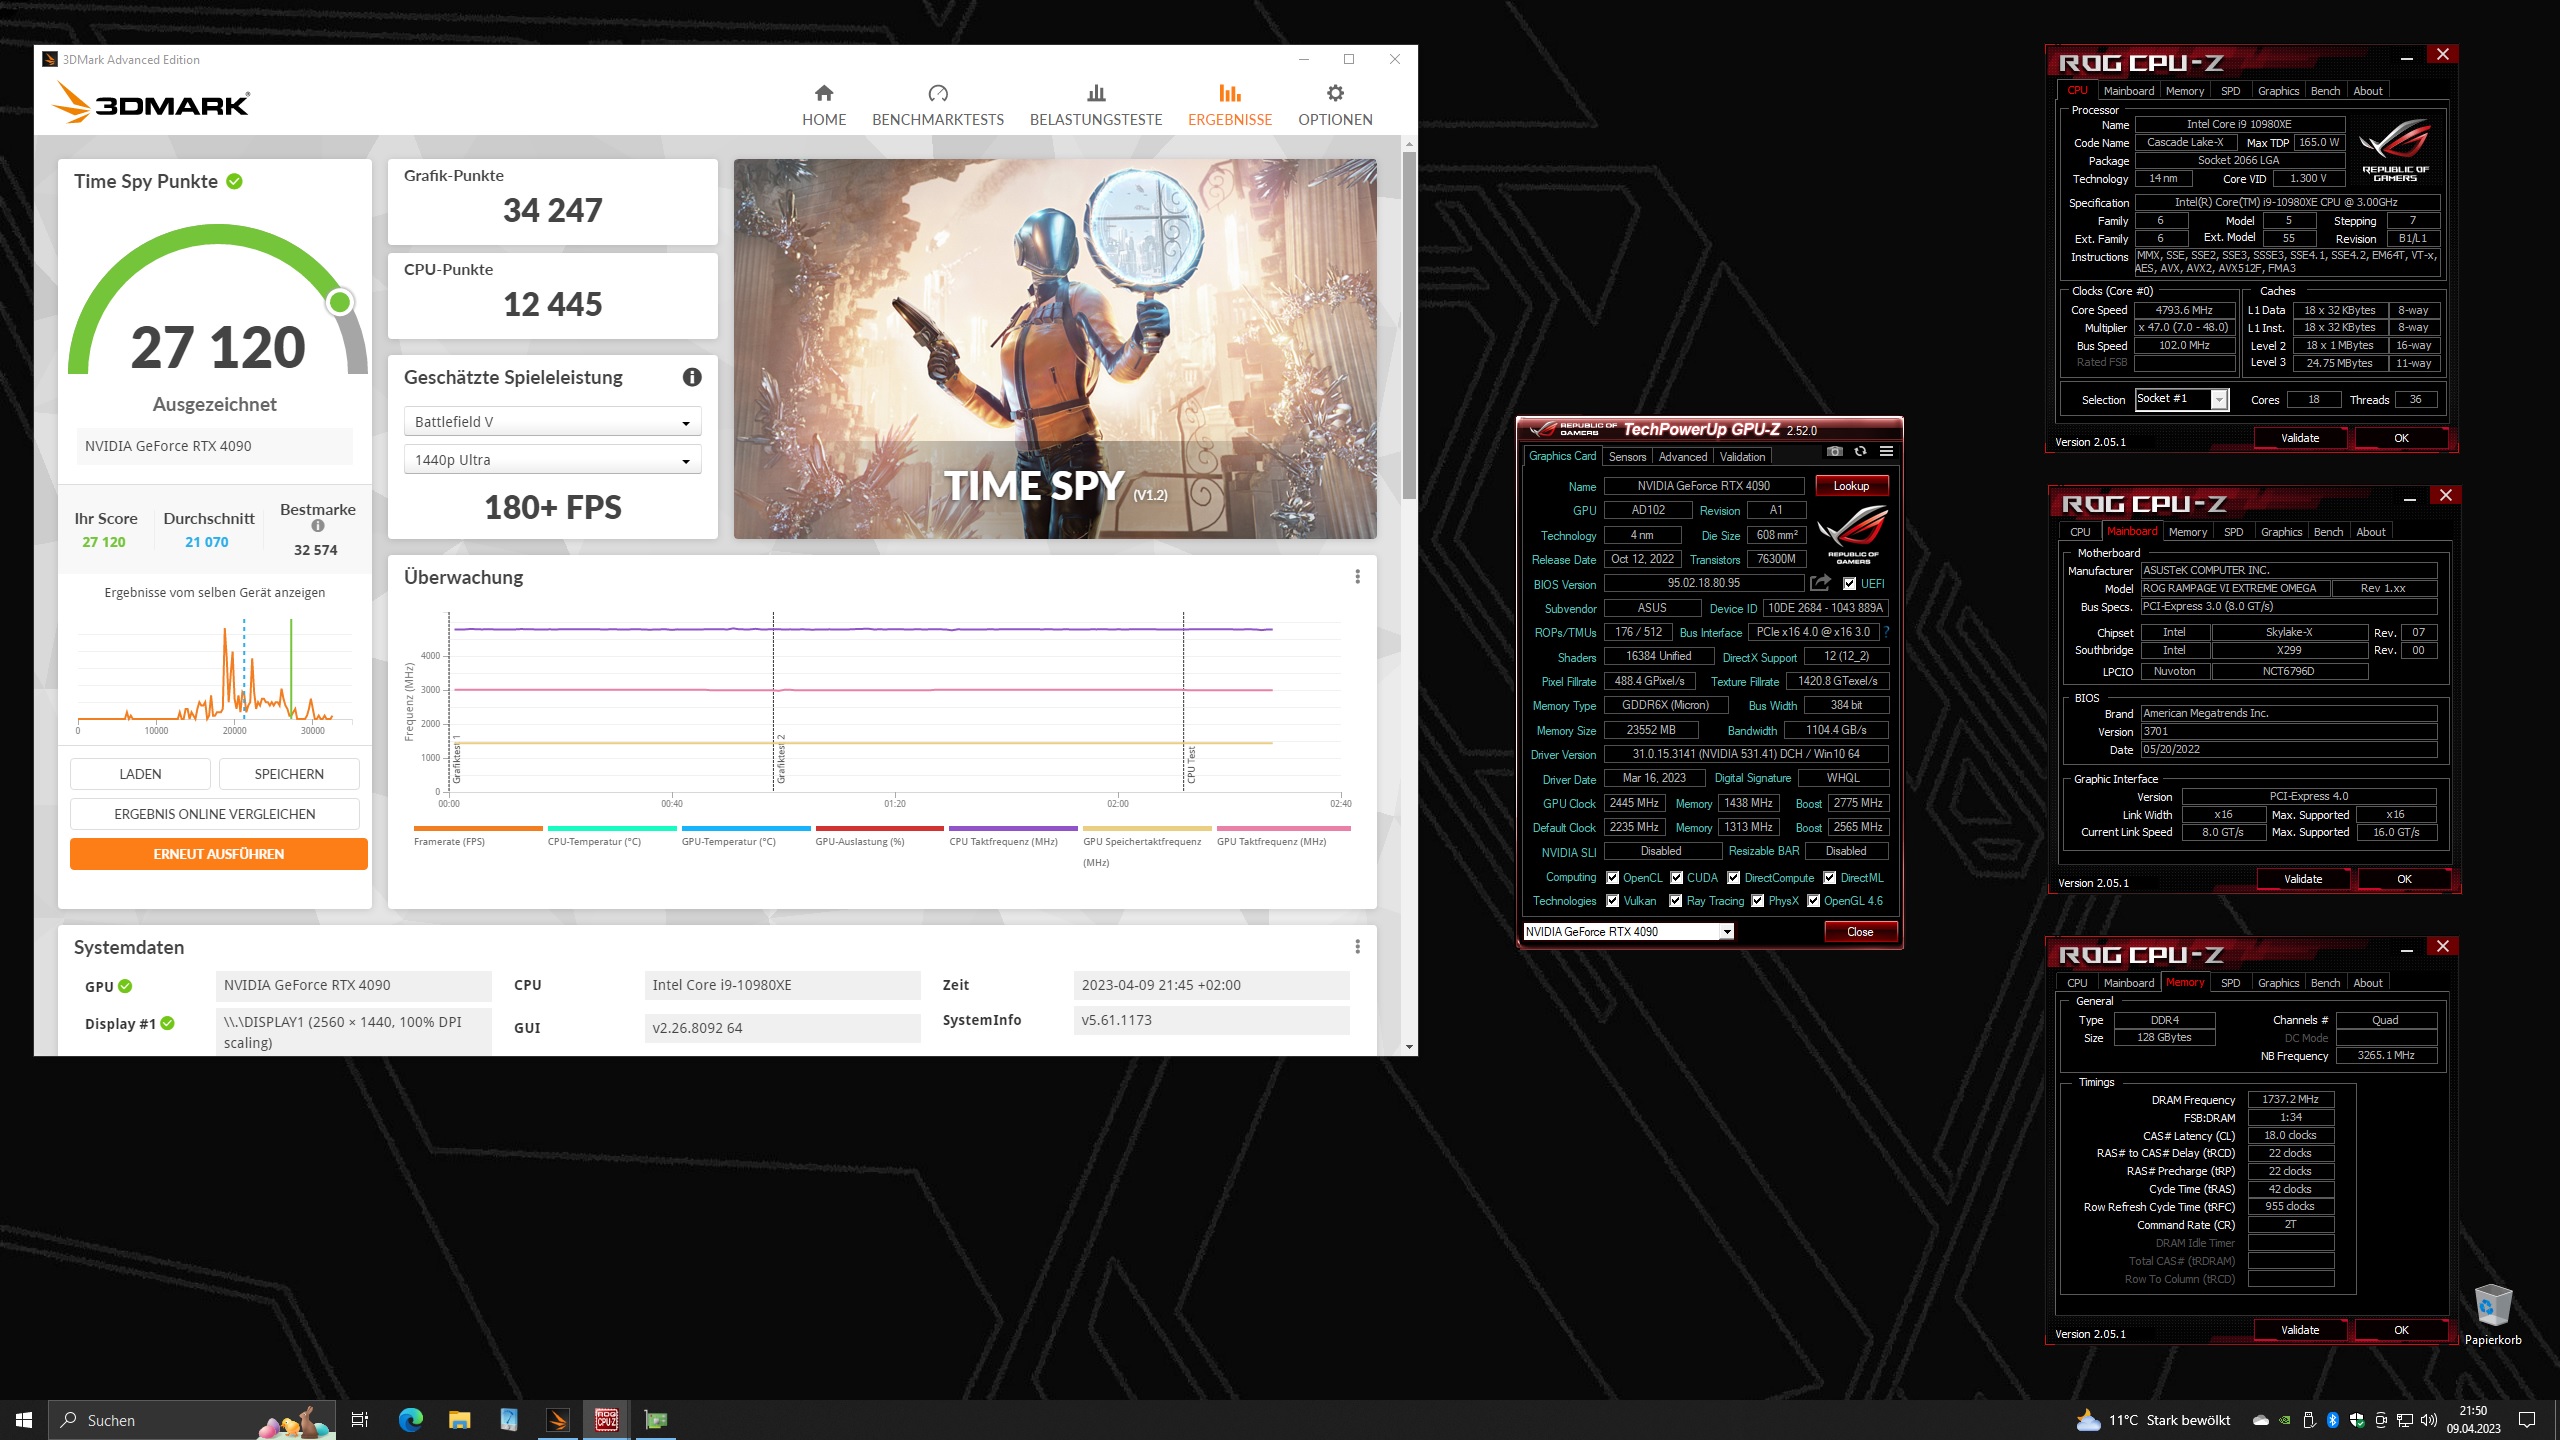The height and width of the screenshot is (1440, 2560).
Task: Click the ROG CPU-Z taskbar icon
Action: coord(606,1420)
